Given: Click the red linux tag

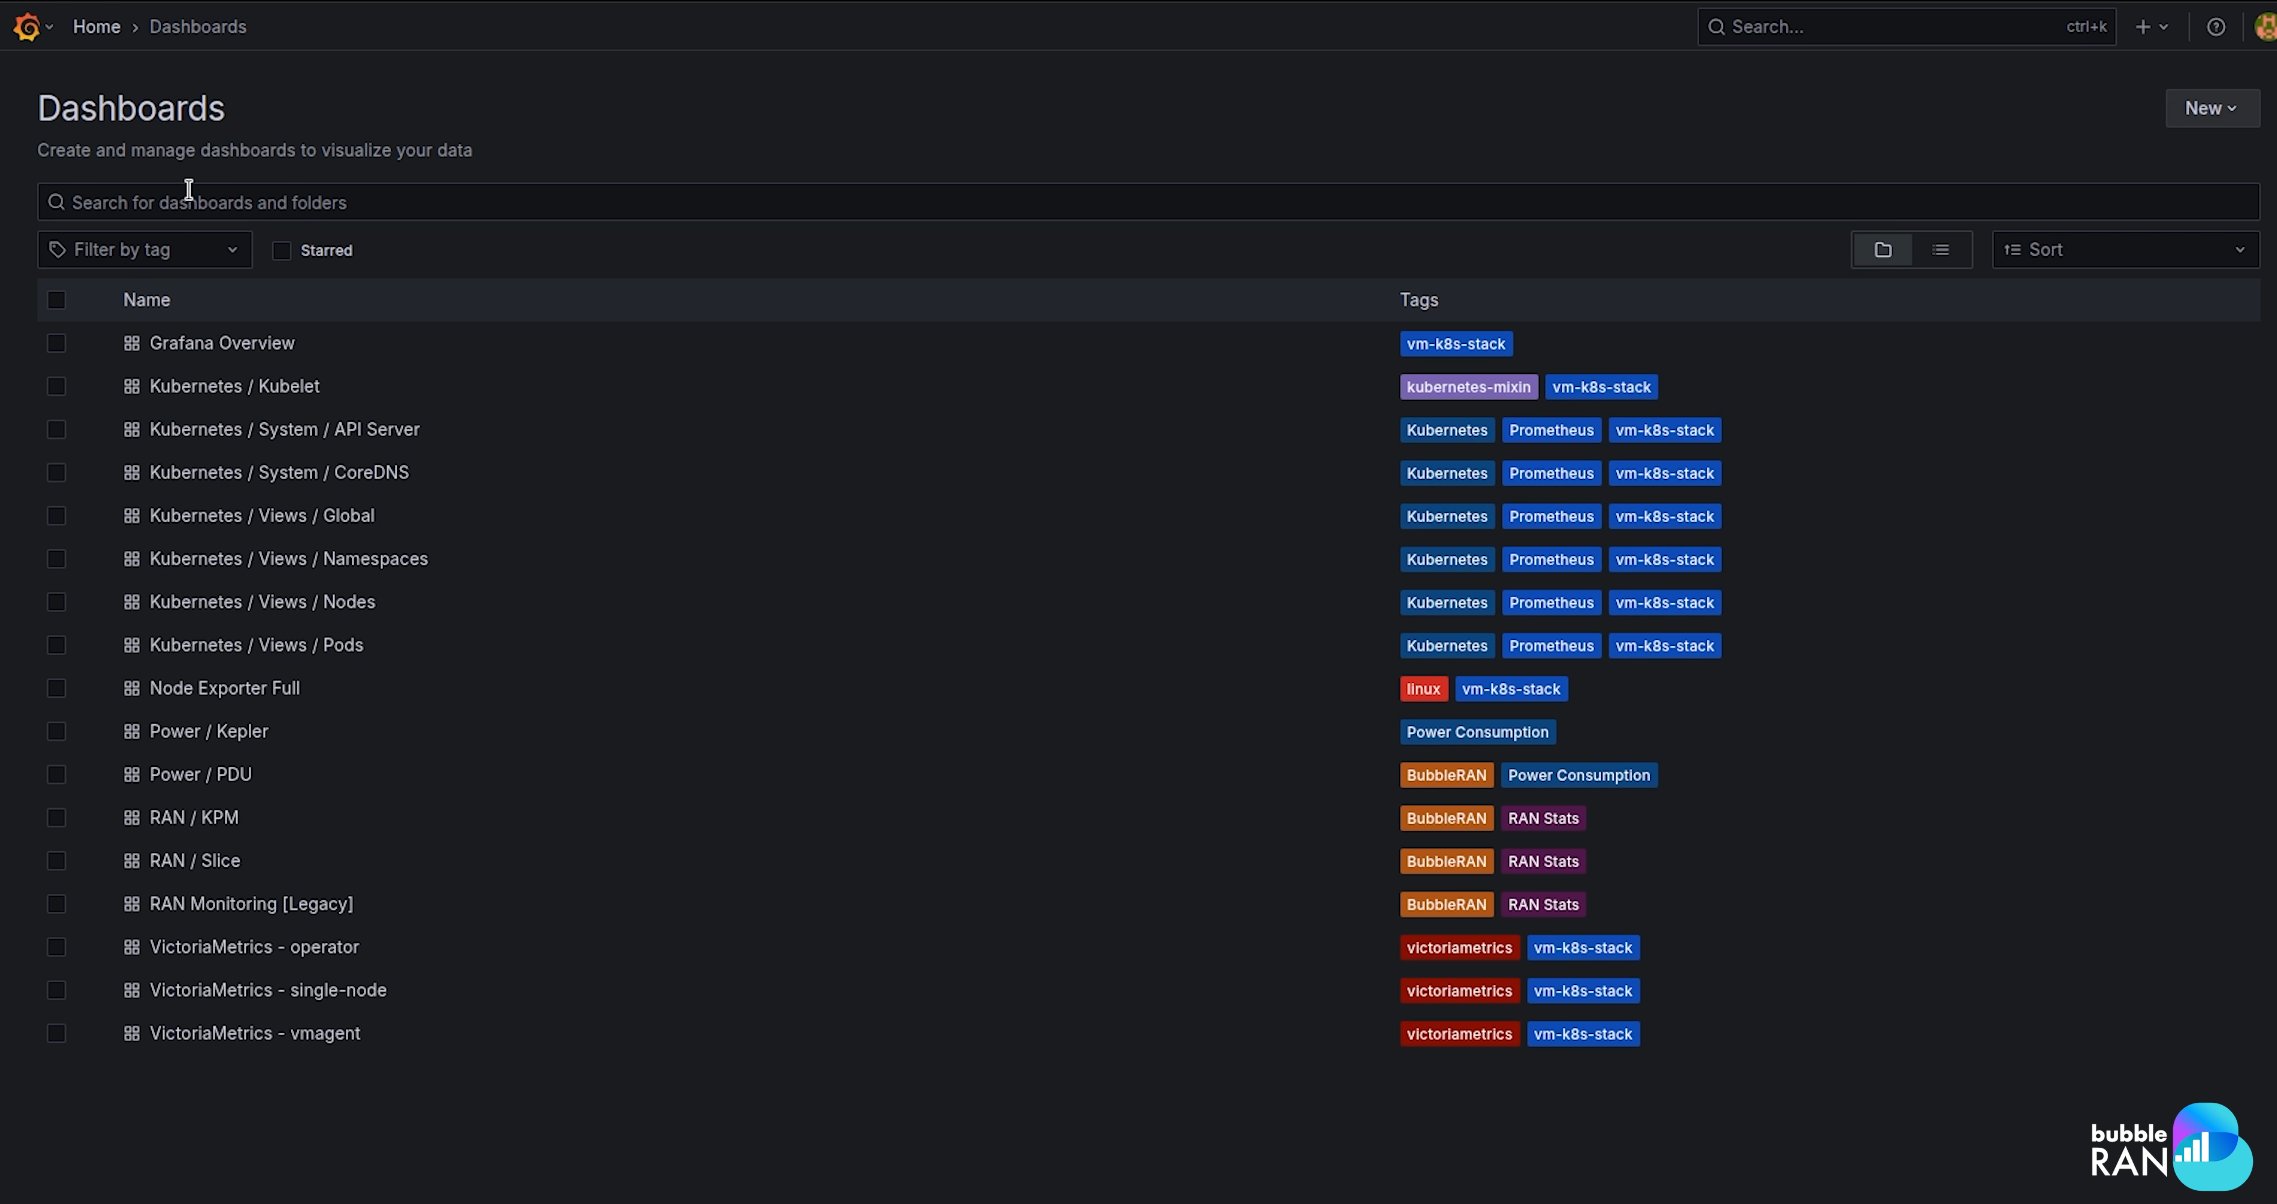Looking at the screenshot, I should (1423, 689).
